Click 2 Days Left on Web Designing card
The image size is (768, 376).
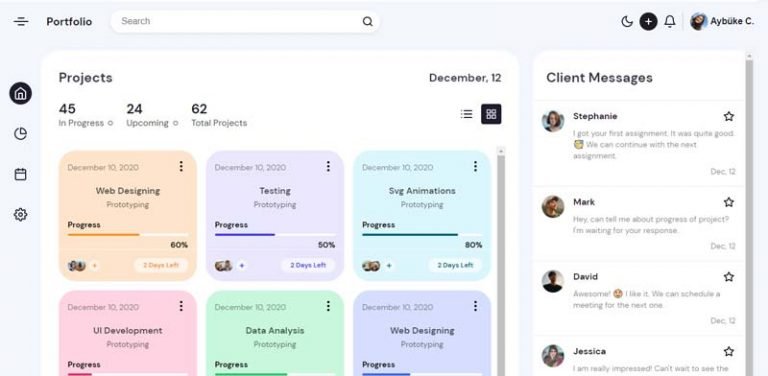tap(161, 265)
